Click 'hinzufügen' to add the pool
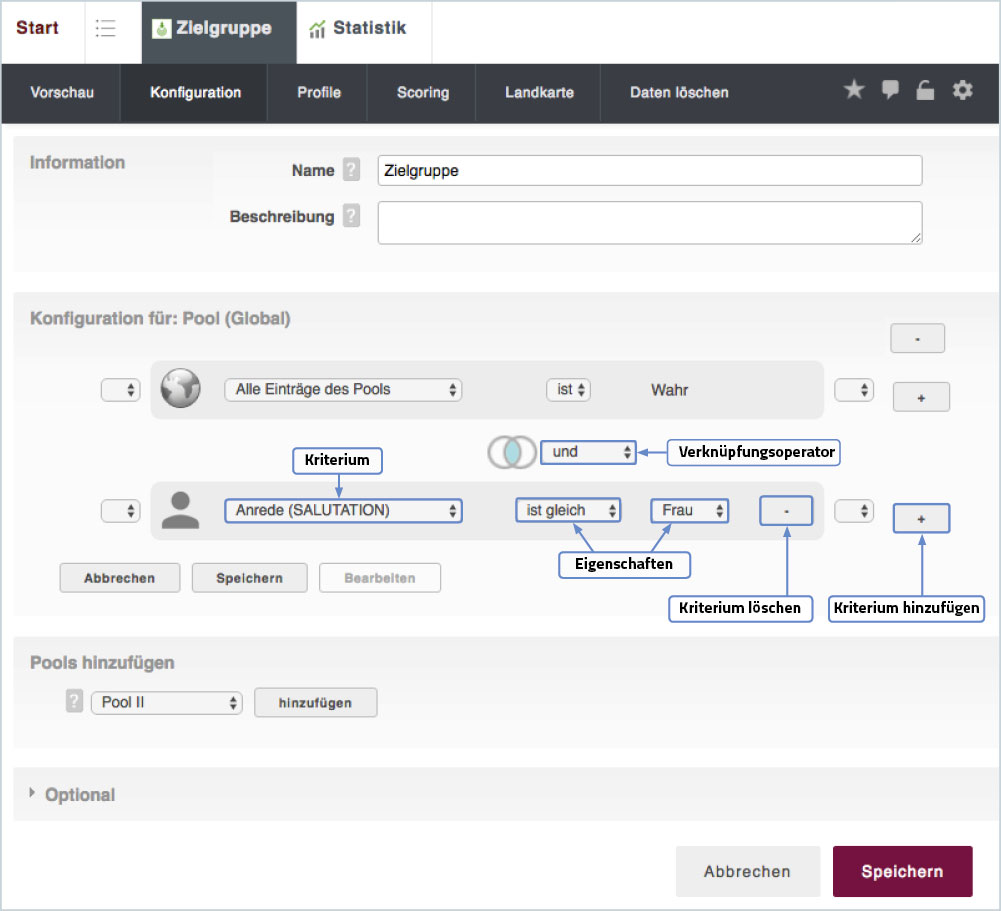Image resolution: width=1001 pixels, height=911 pixels. click(x=315, y=703)
